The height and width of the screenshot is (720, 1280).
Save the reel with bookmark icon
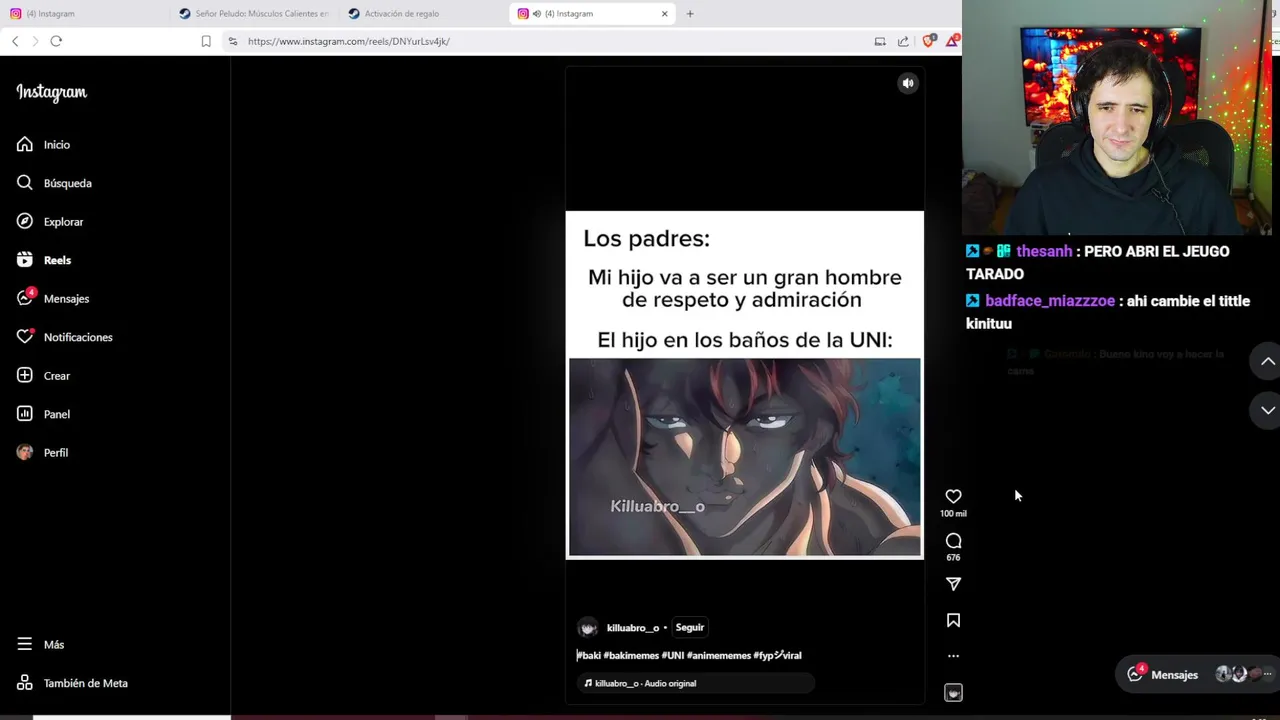pos(953,621)
